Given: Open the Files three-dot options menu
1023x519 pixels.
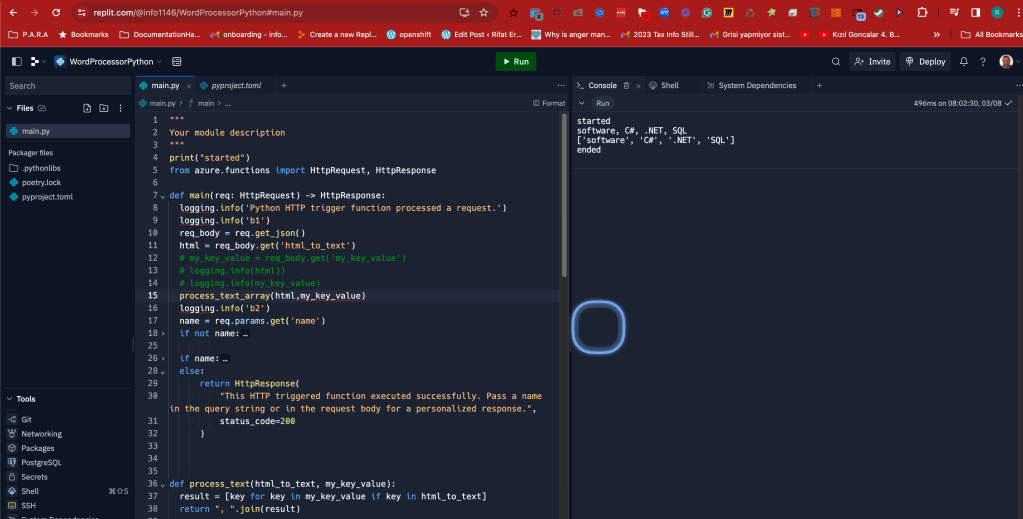Looking at the screenshot, I should pos(121,108).
